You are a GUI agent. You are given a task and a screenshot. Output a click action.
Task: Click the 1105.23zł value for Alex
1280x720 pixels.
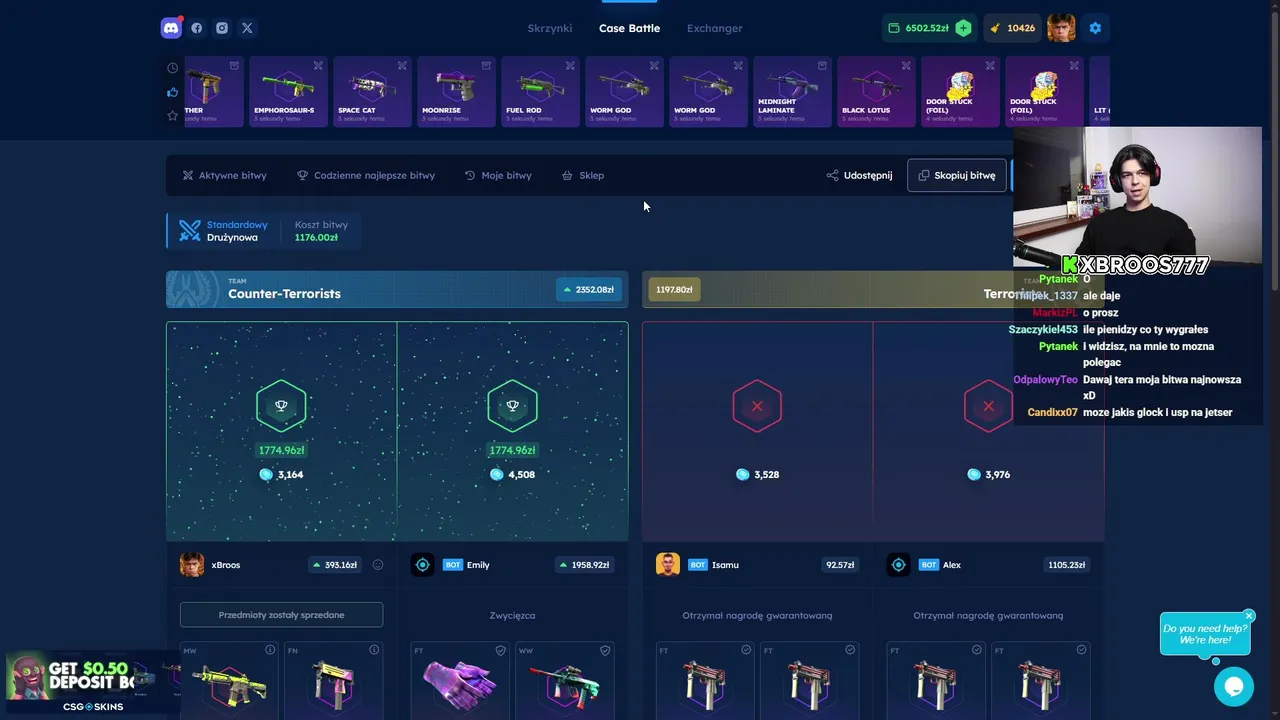[x=1066, y=565]
